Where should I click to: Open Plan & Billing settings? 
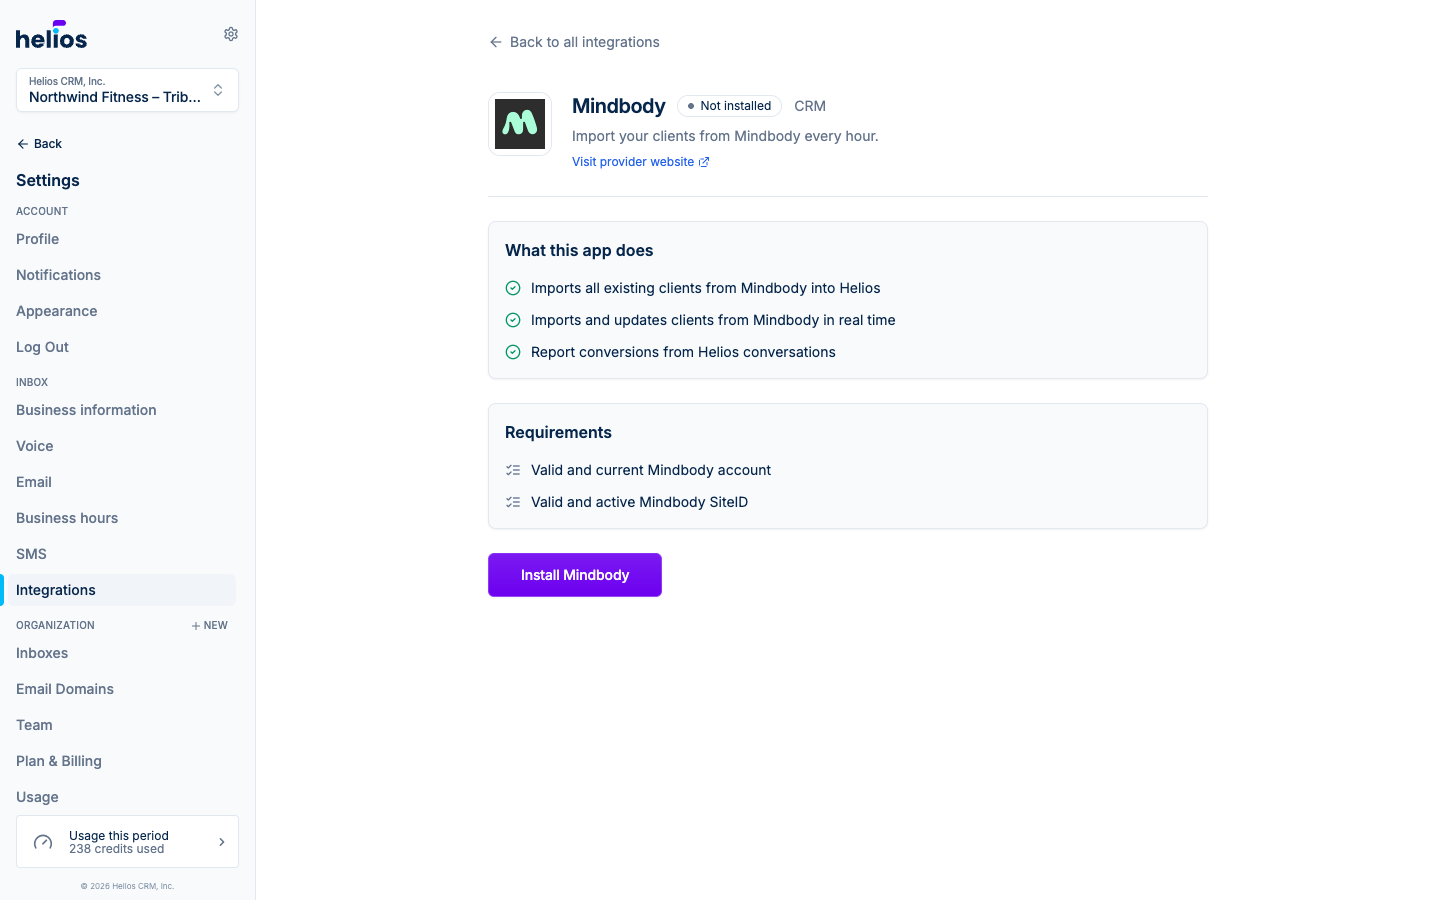pyautogui.click(x=59, y=761)
